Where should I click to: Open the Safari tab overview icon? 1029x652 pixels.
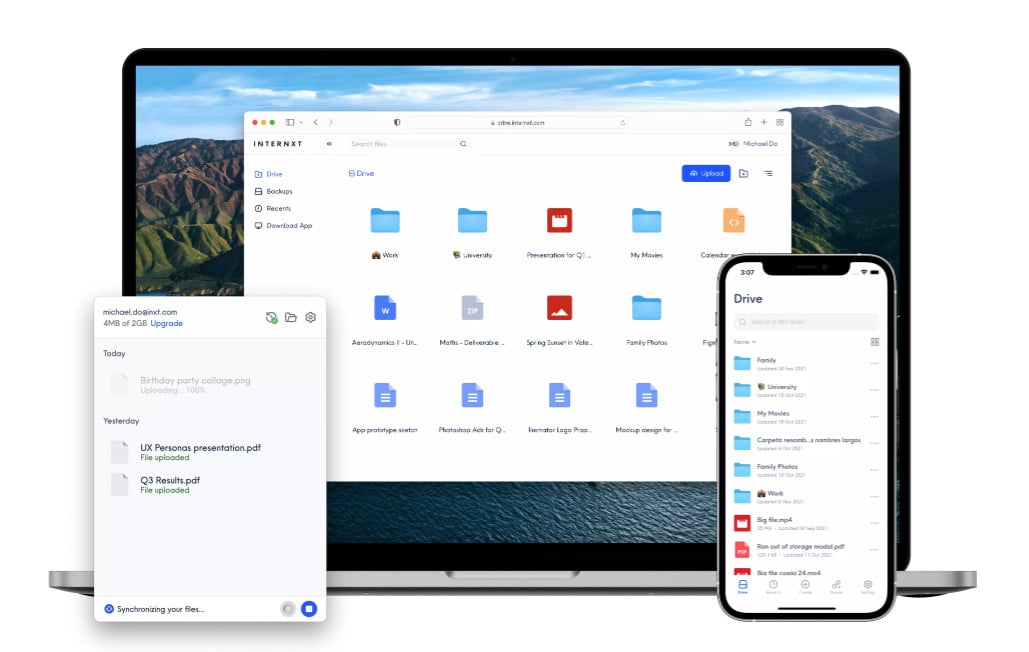pos(780,122)
